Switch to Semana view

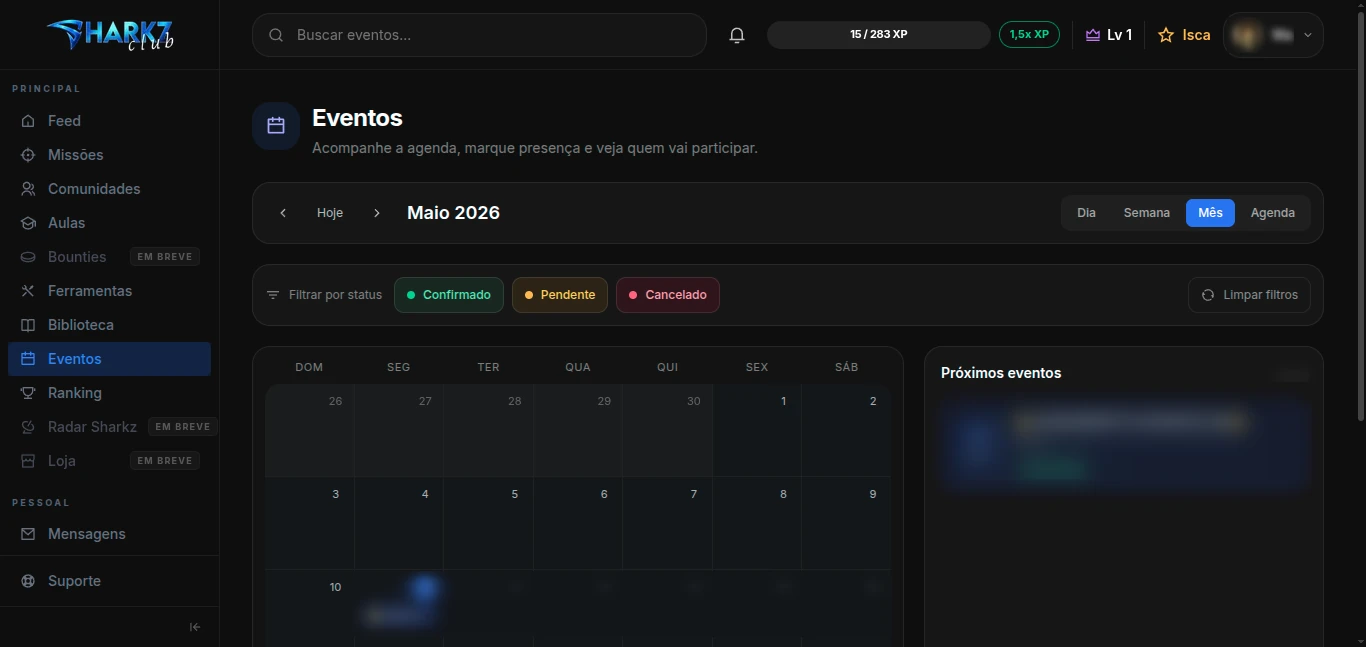tap(1147, 213)
